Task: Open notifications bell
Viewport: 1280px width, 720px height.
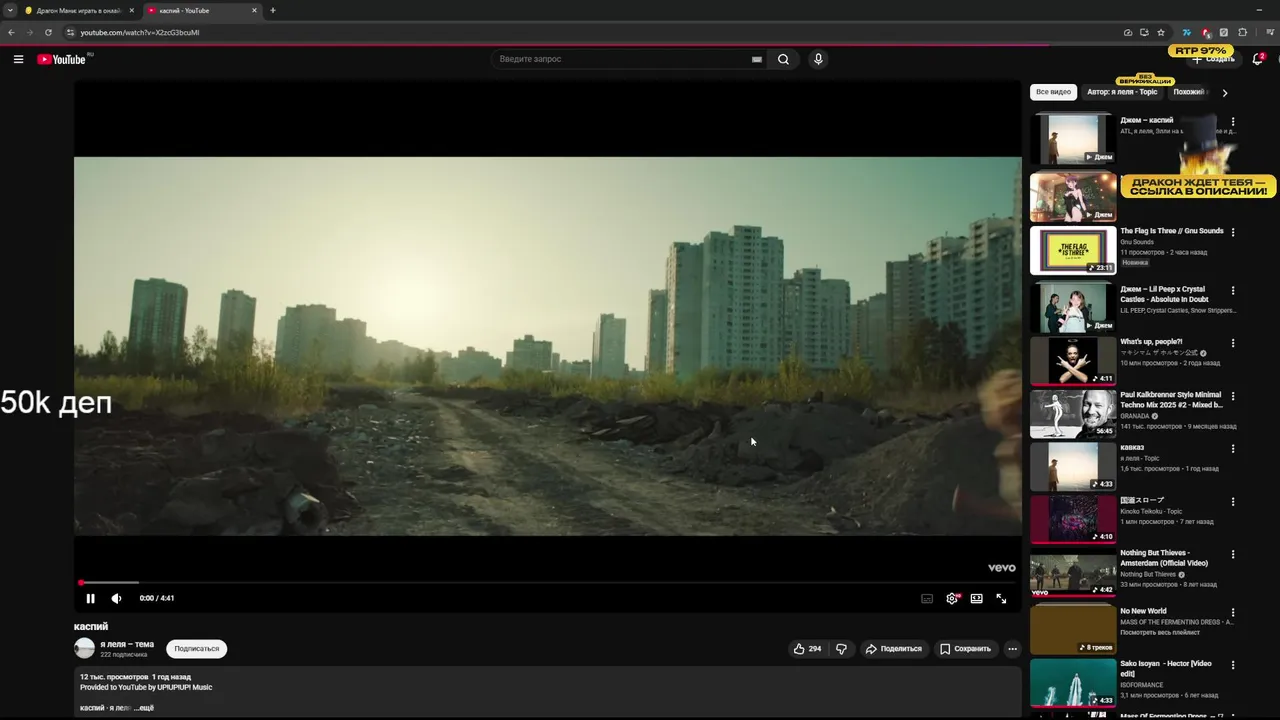Action: point(1258,59)
